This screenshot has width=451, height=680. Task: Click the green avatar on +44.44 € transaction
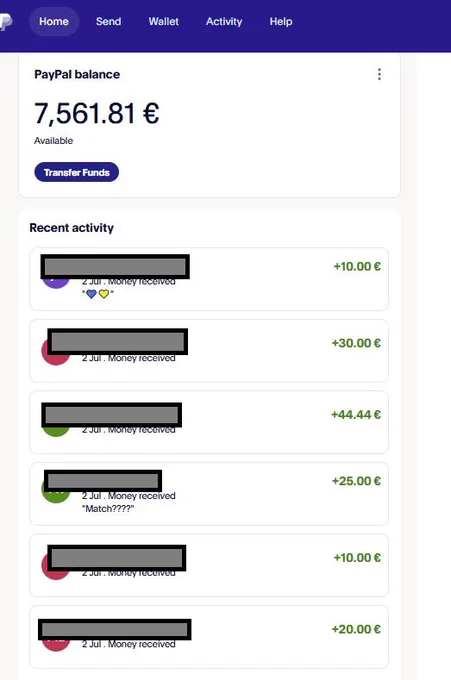[x=56, y=432]
